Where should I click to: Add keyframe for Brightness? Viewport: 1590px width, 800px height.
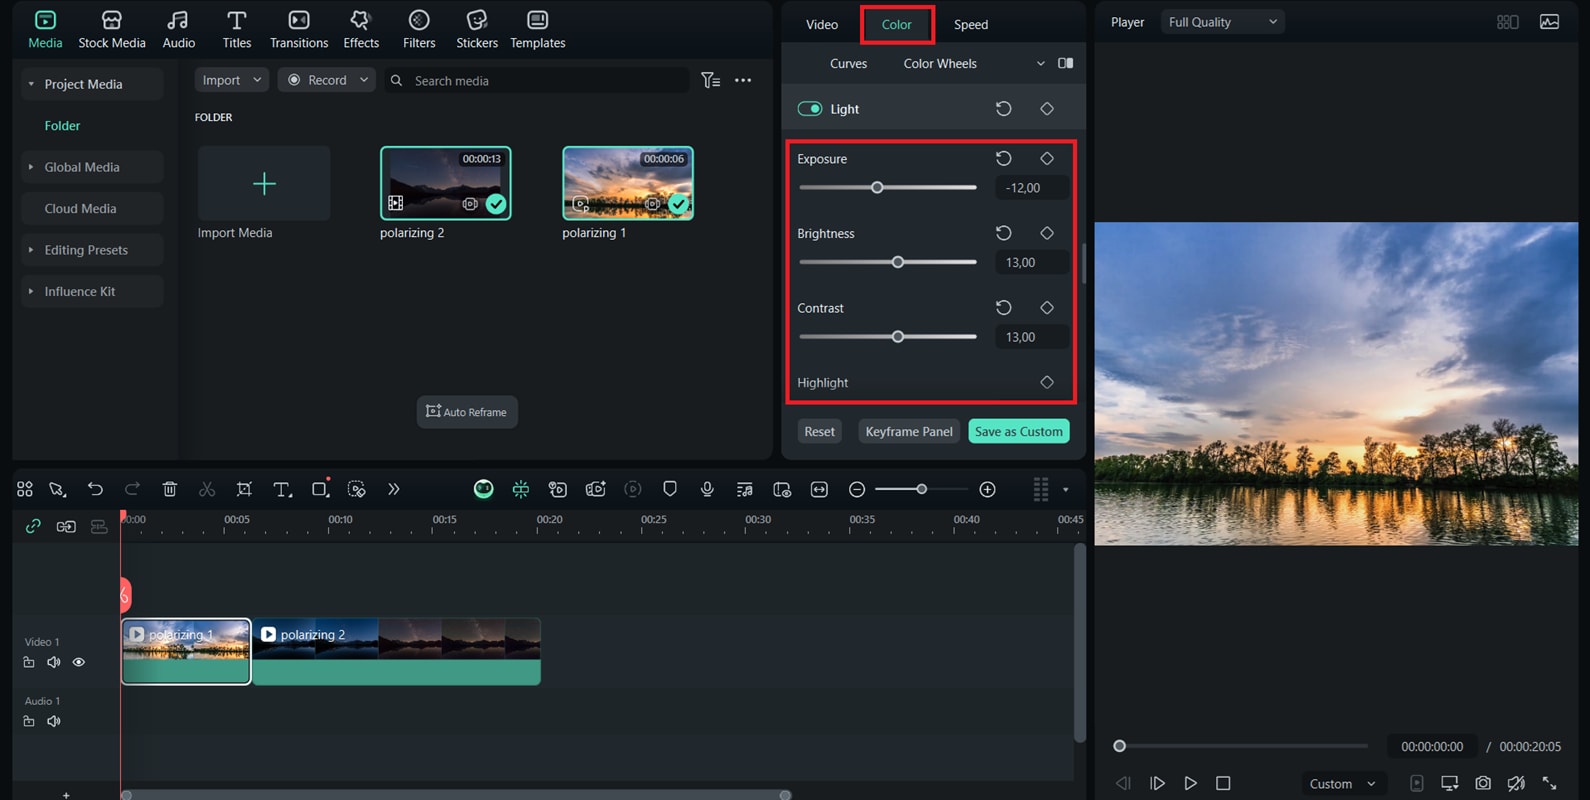(x=1047, y=233)
